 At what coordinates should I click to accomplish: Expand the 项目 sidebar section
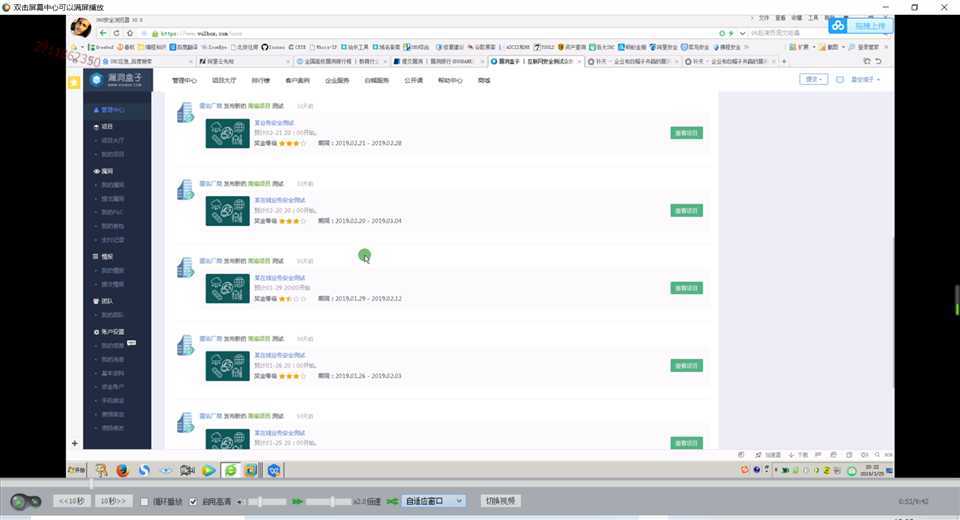(104, 126)
